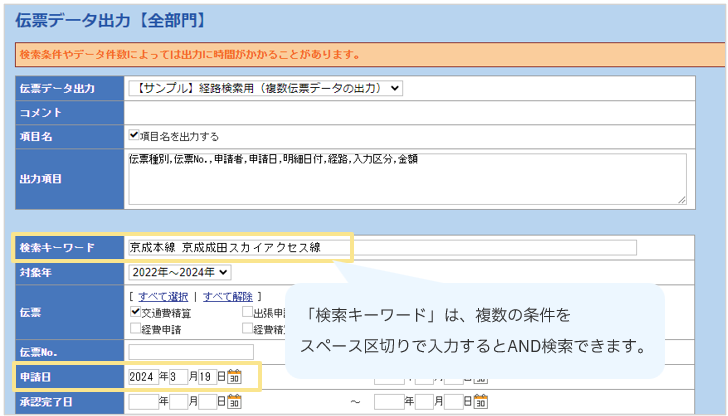Uncheck the 項目名を出力する checkbox
The width and height of the screenshot is (728, 416).
click(134, 135)
